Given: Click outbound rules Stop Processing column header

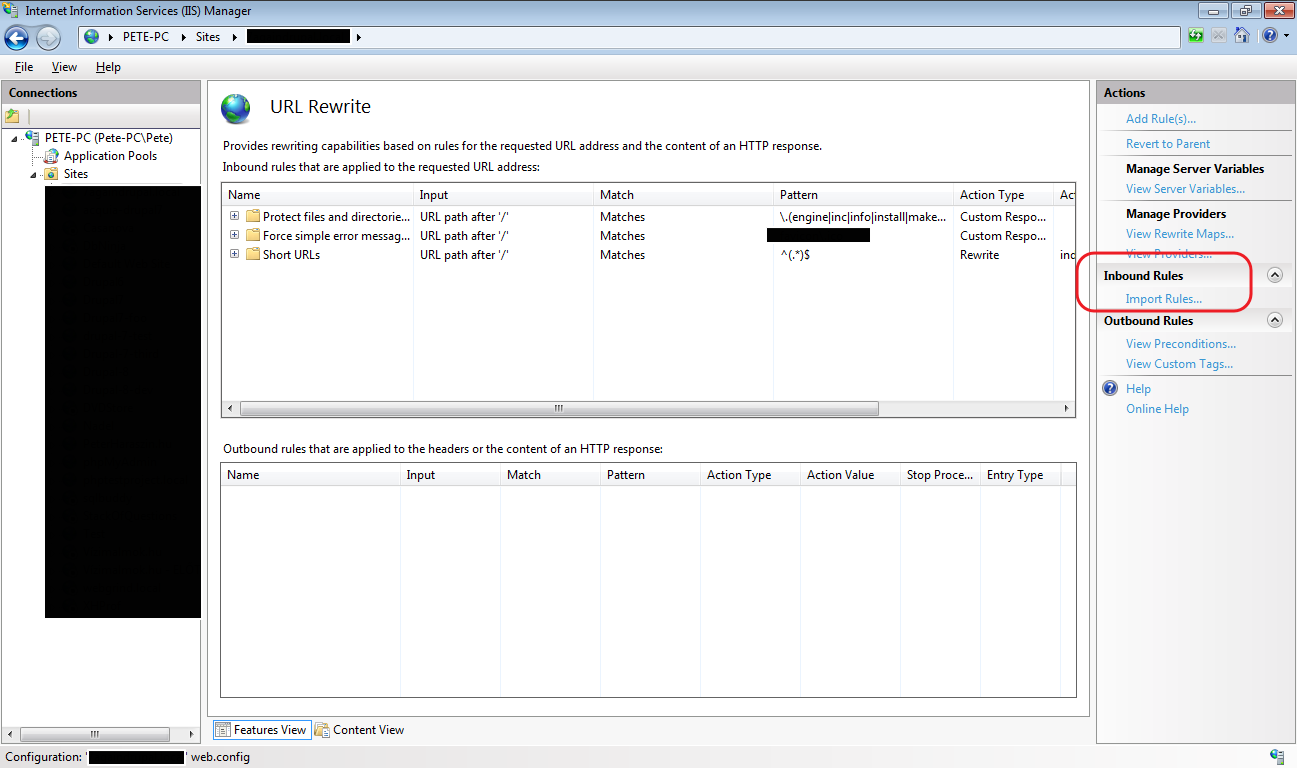Looking at the screenshot, I should click(940, 475).
